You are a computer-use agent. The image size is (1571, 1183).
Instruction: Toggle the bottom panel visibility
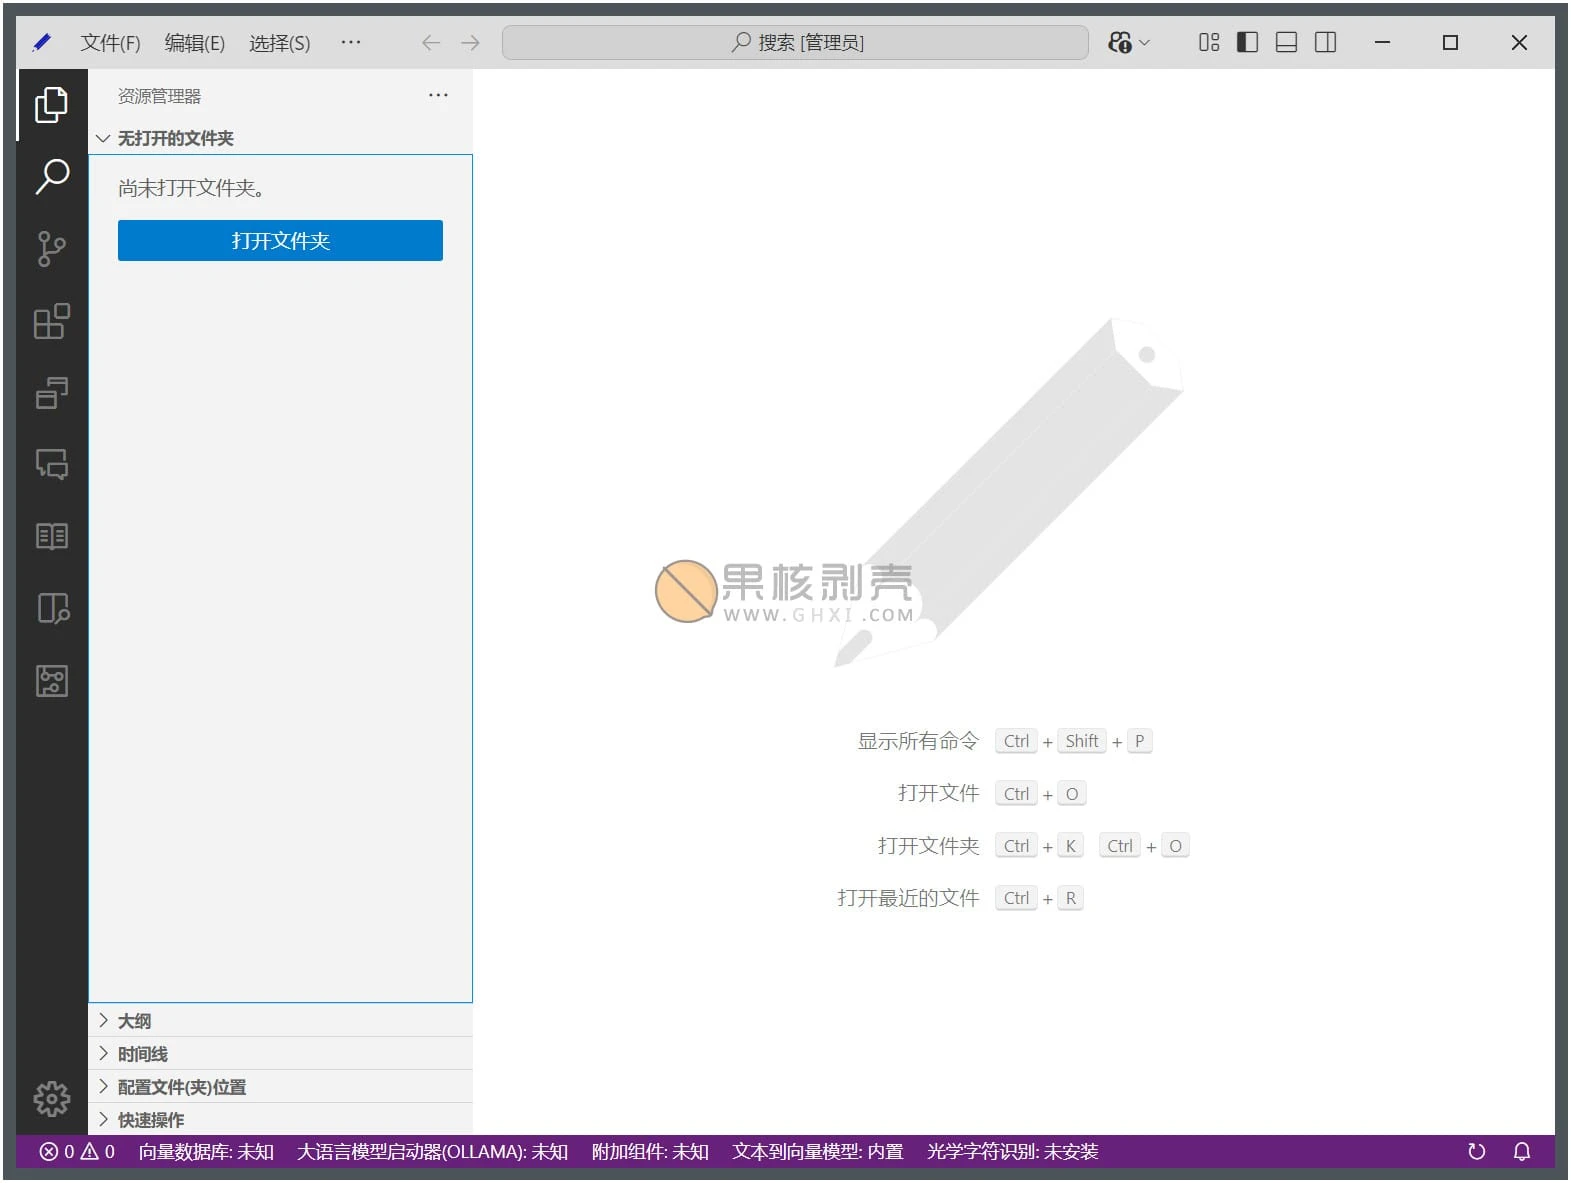pyautogui.click(x=1286, y=42)
